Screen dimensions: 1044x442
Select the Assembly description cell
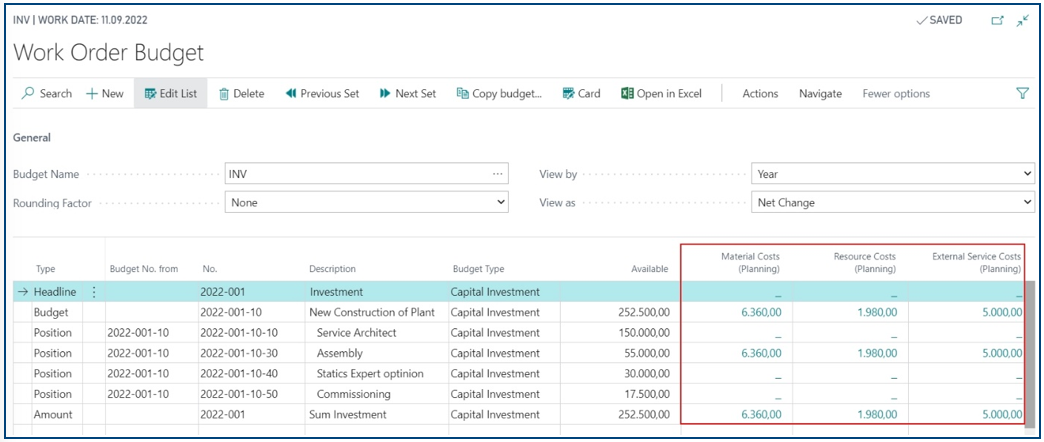point(377,353)
